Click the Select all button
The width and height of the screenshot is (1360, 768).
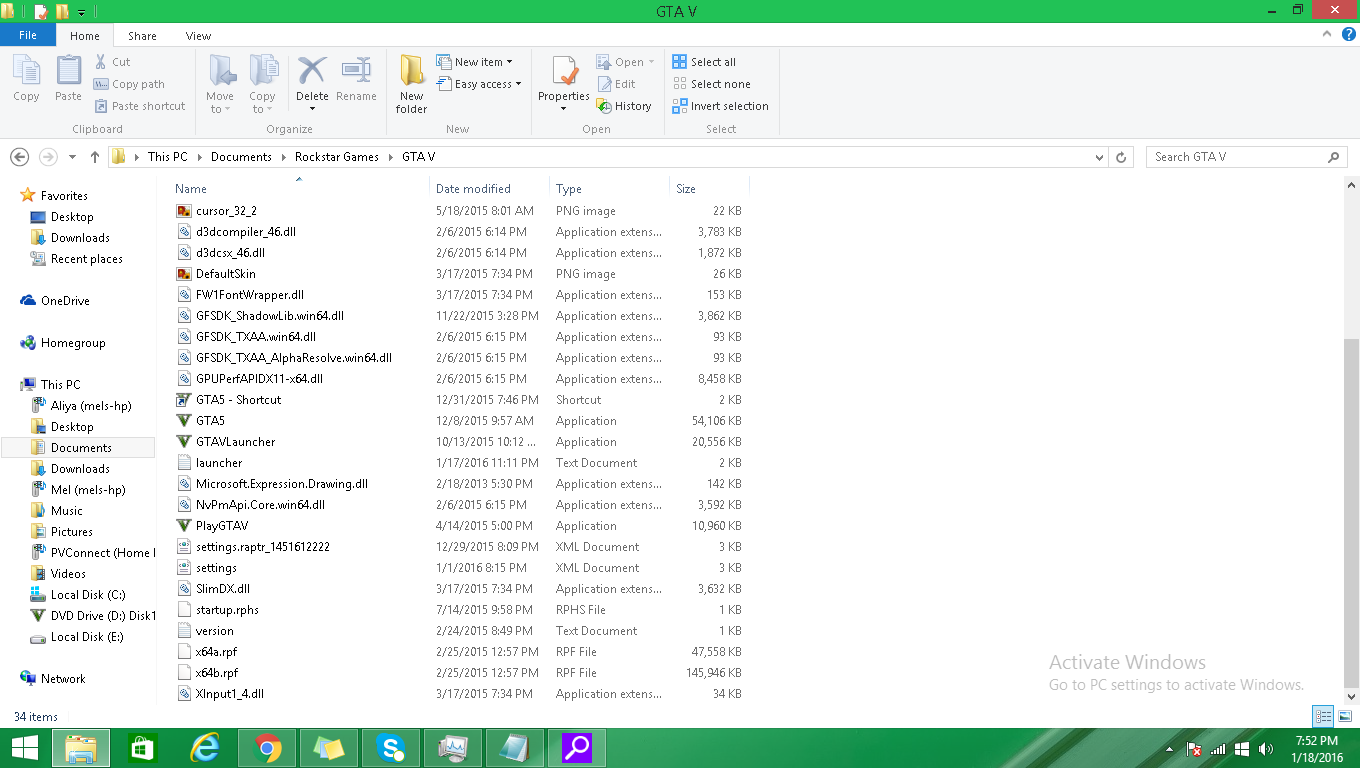click(x=704, y=62)
